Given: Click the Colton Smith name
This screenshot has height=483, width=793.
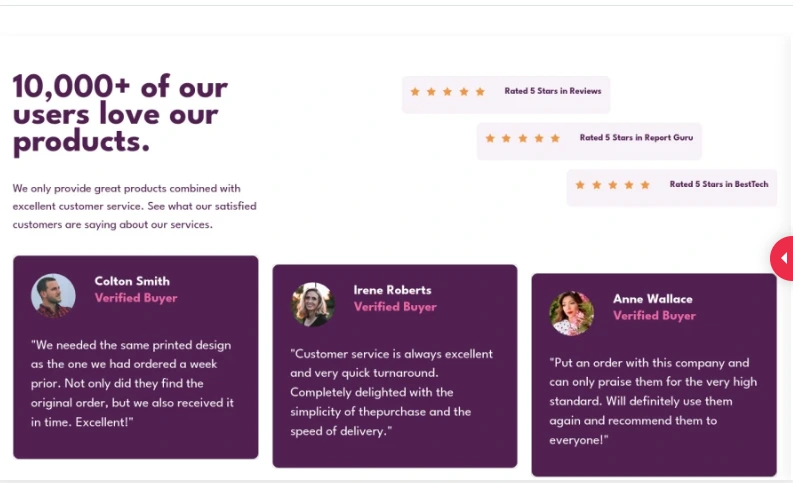Looking at the screenshot, I should 132,281.
